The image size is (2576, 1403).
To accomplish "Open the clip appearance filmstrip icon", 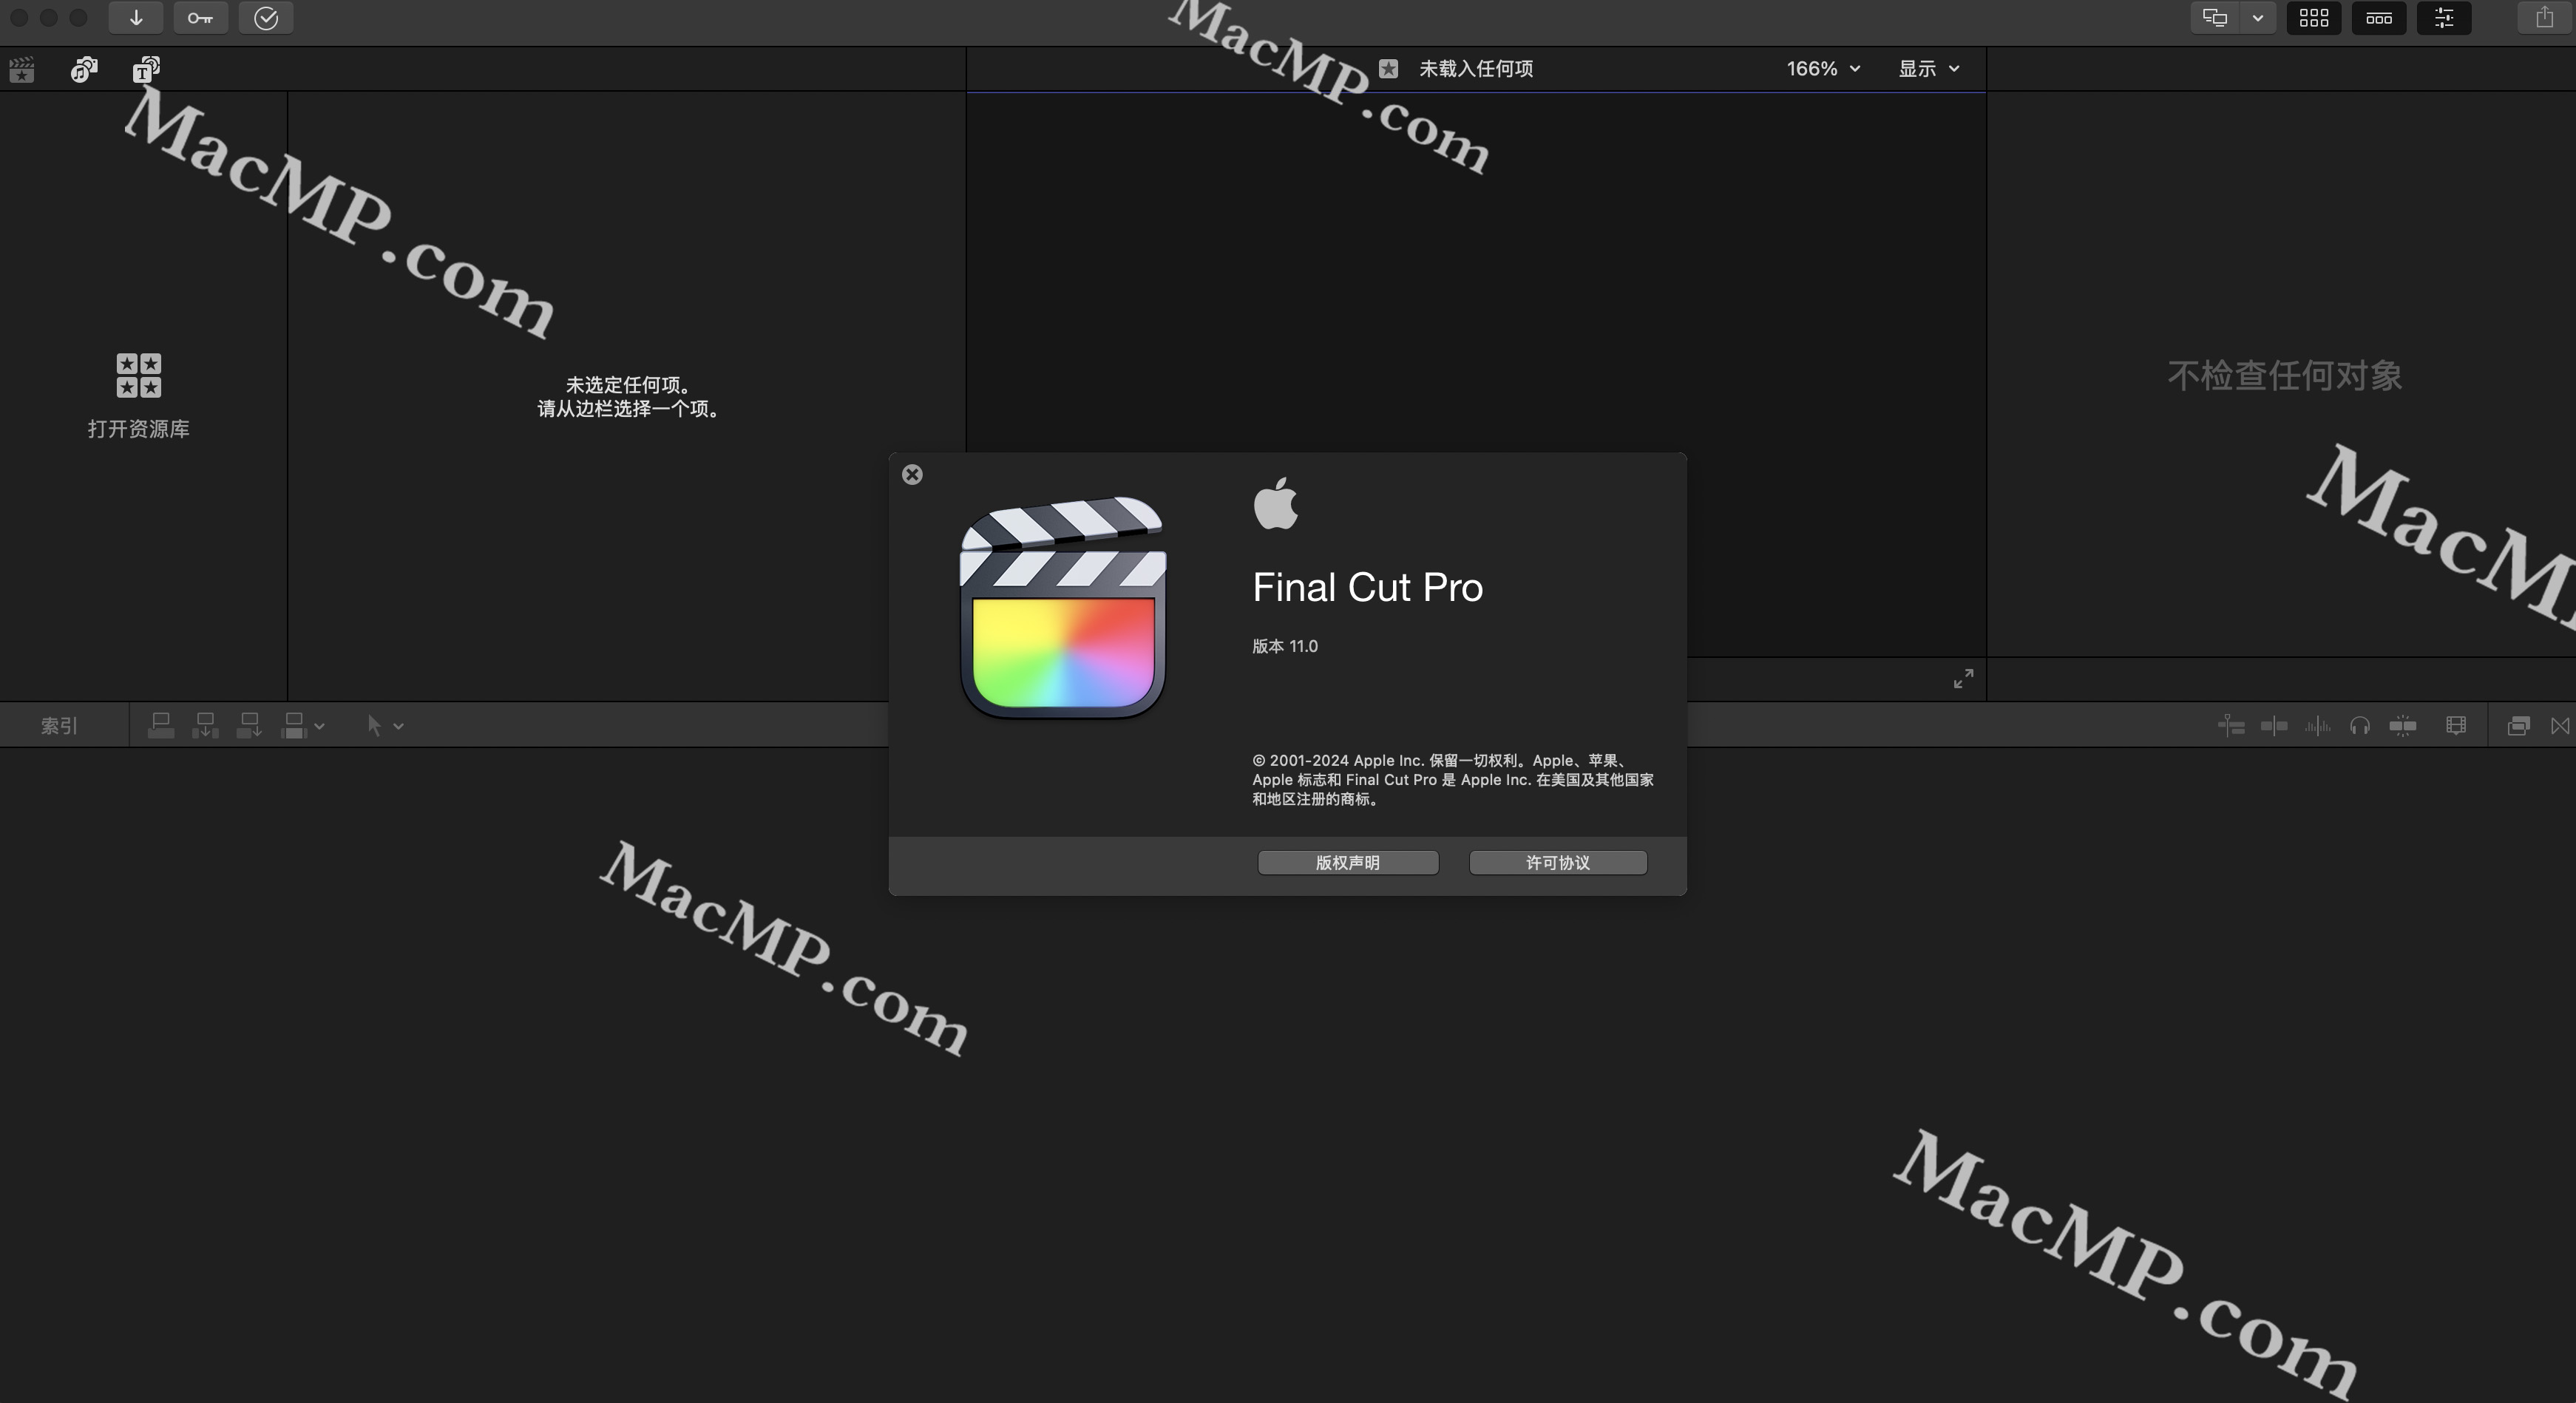I will coord(2456,726).
